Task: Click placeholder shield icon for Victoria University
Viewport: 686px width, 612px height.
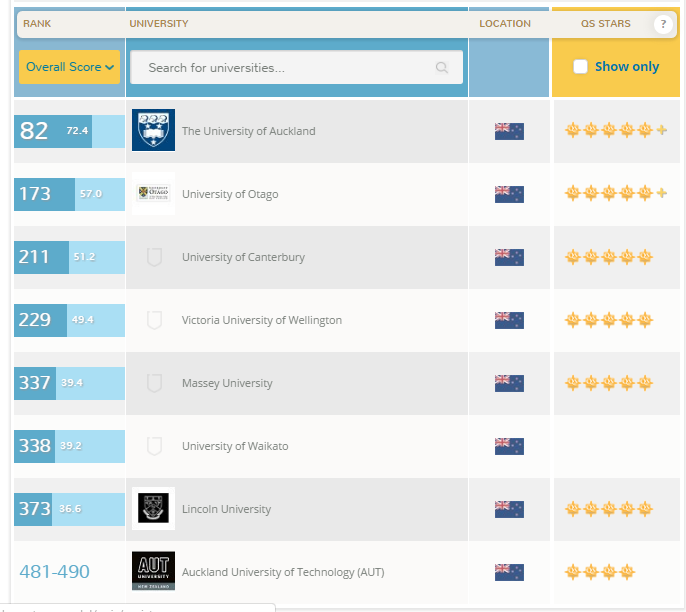Action: click(154, 320)
